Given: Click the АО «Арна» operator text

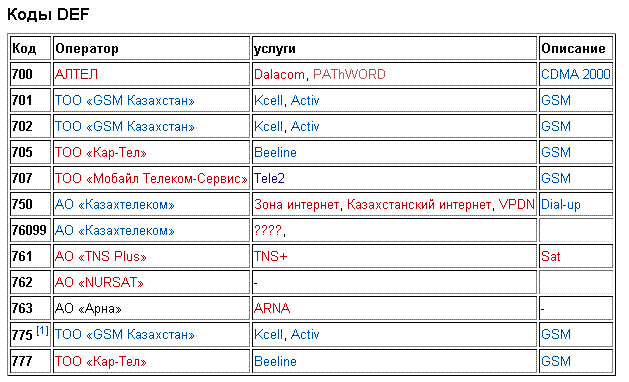Looking at the screenshot, I should pyautogui.click(x=88, y=309).
